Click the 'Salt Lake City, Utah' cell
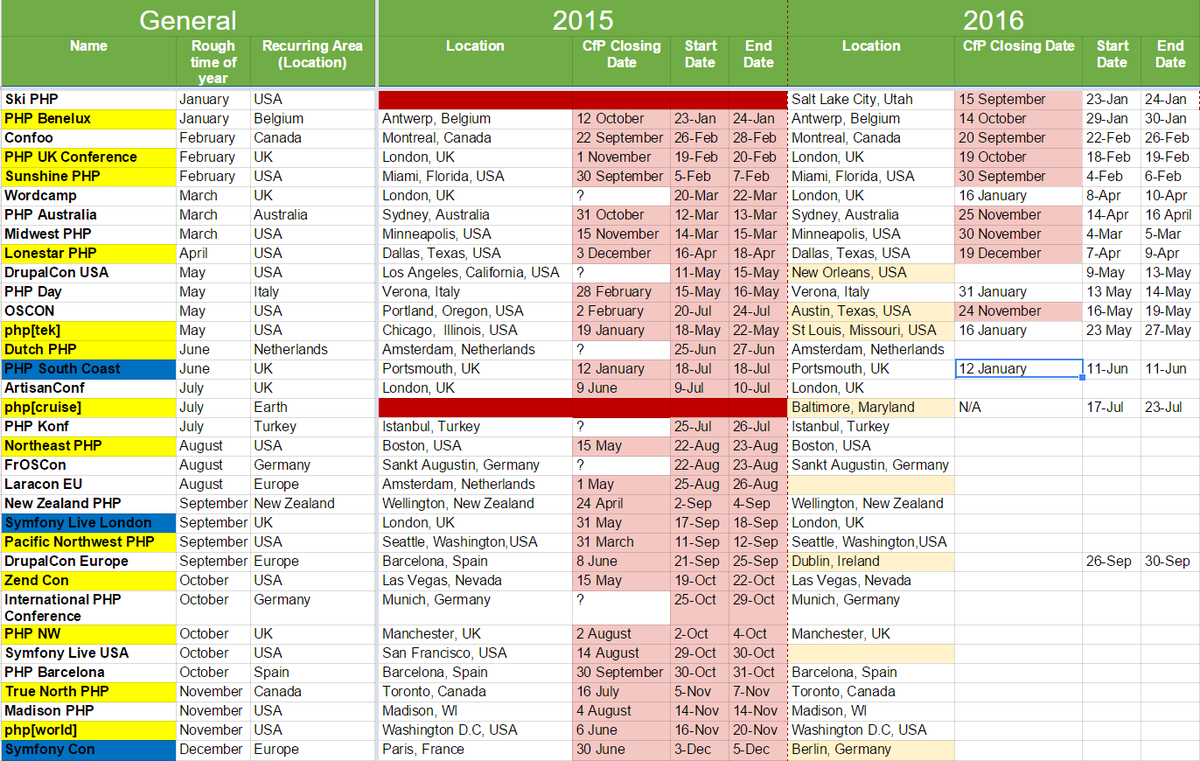 [x=871, y=99]
